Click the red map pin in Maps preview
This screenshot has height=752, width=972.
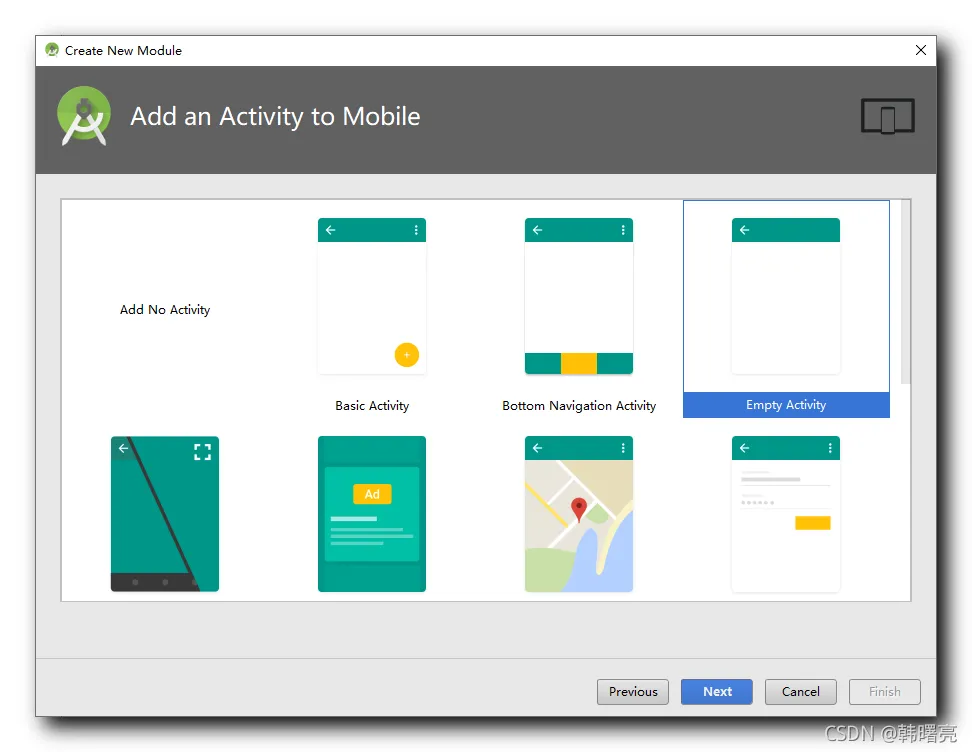(579, 510)
